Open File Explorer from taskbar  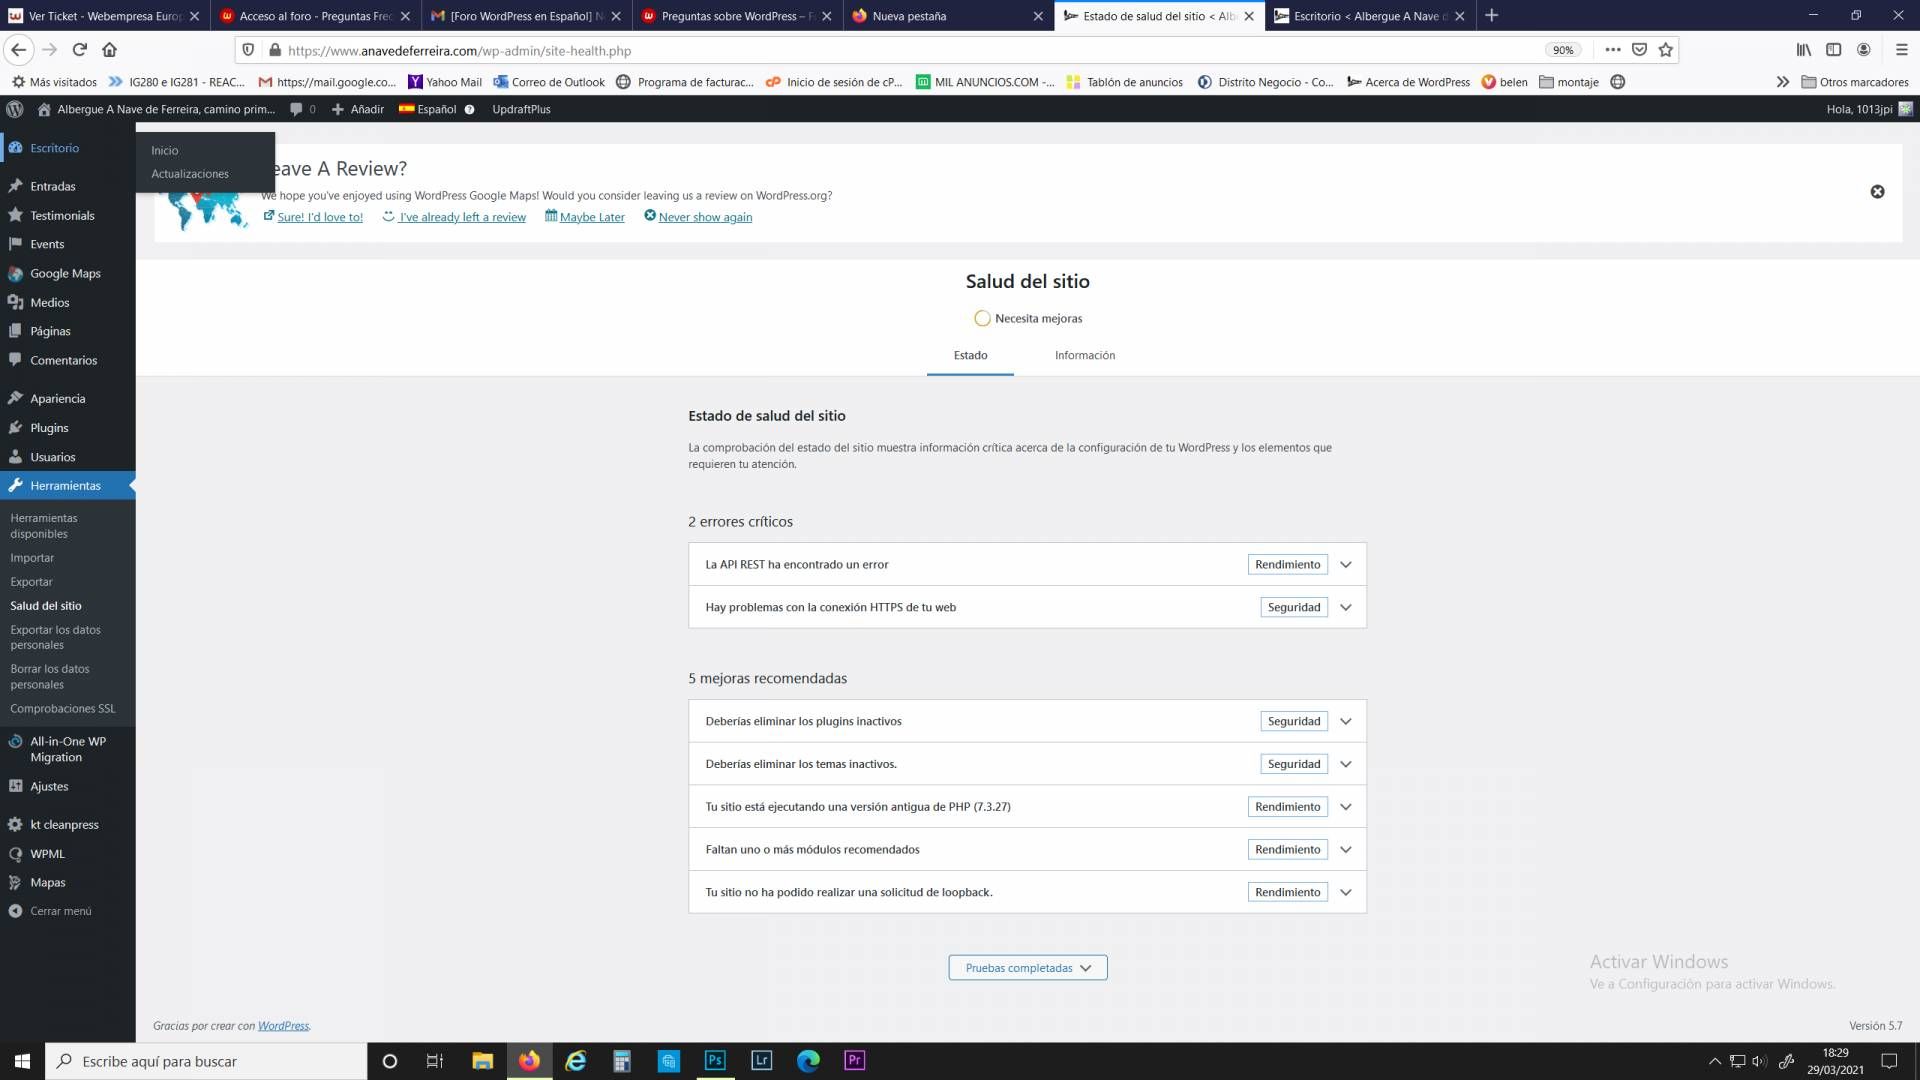coord(482,1061)
